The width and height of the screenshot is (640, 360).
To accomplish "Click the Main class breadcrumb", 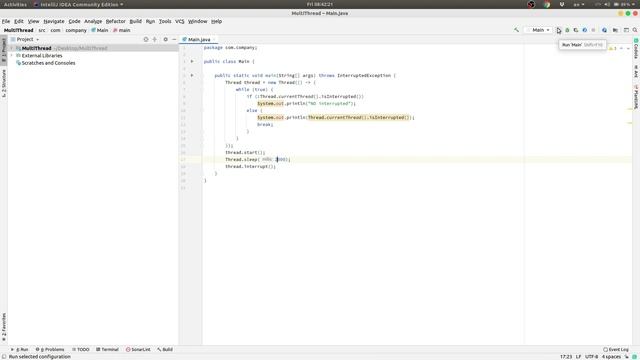I will (100, 30).
